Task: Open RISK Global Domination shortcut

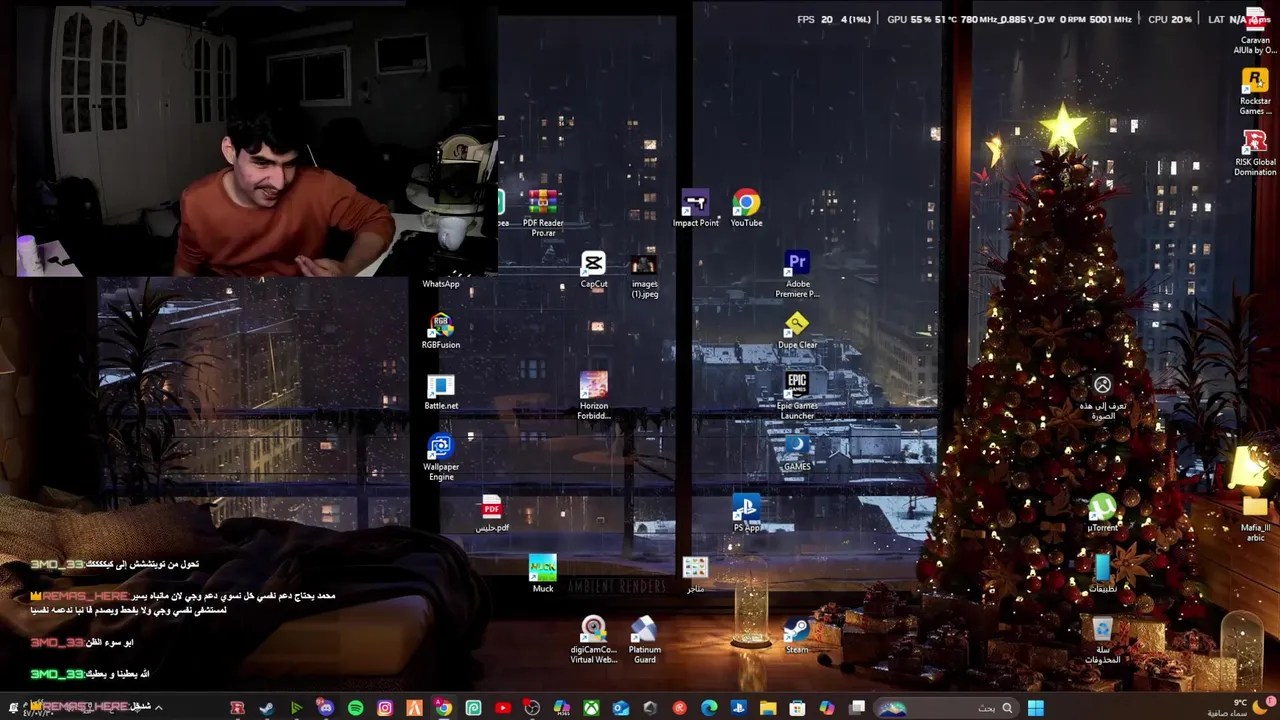Action: click(x=1255, y=153)
